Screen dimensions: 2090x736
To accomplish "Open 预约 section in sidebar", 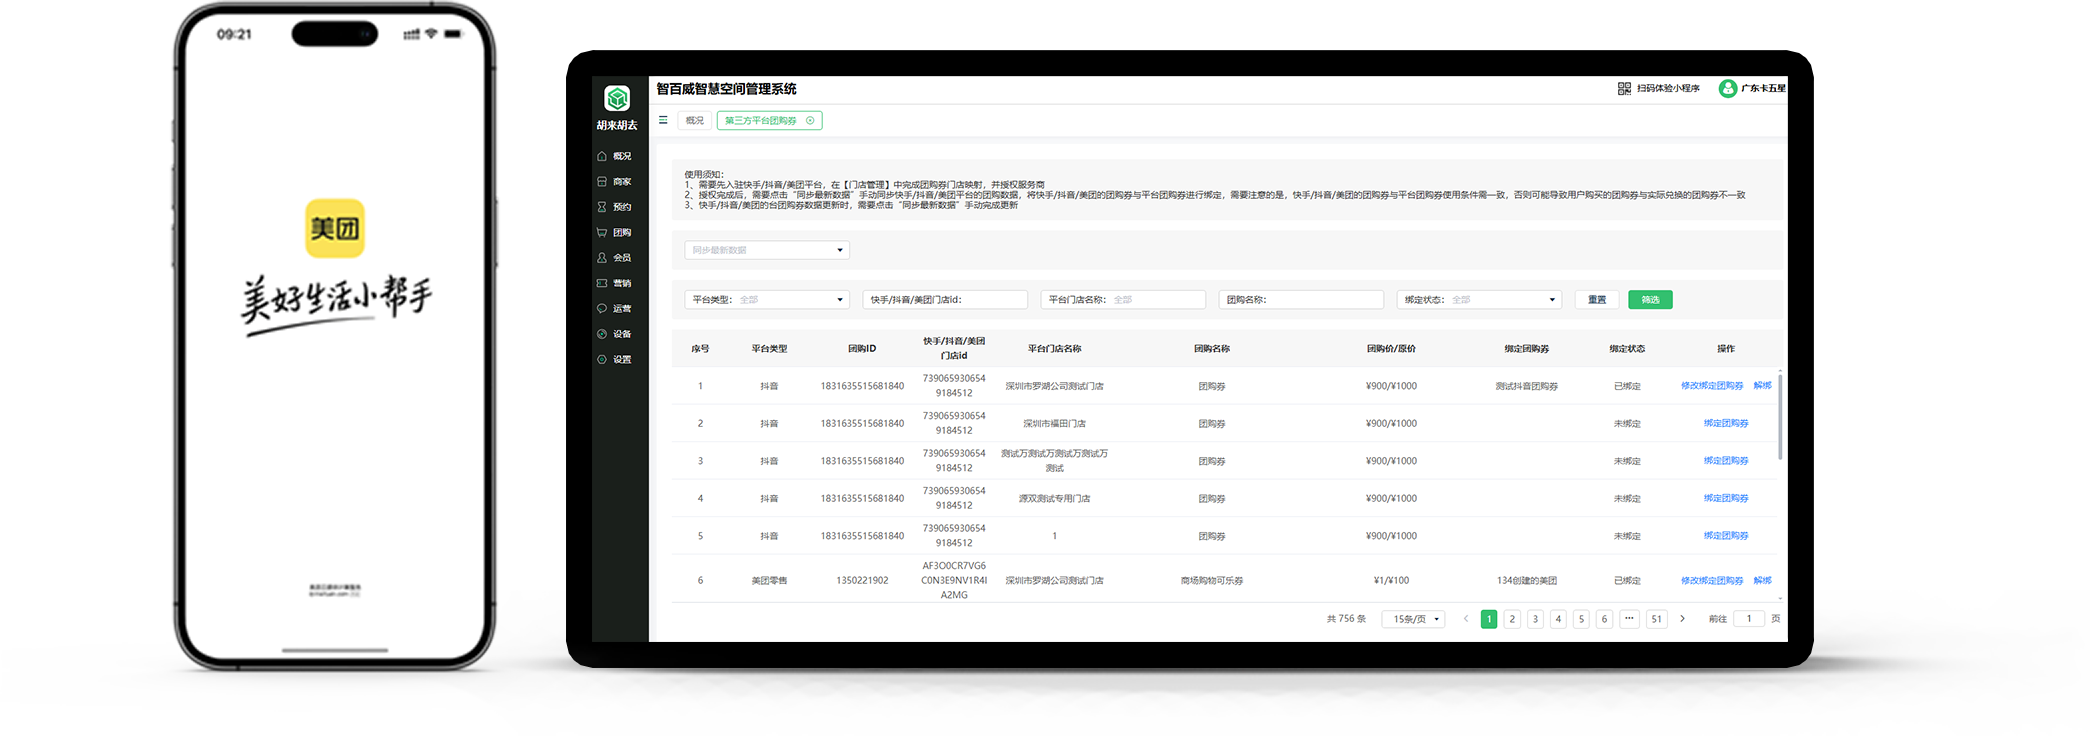I will click(615, 207).
